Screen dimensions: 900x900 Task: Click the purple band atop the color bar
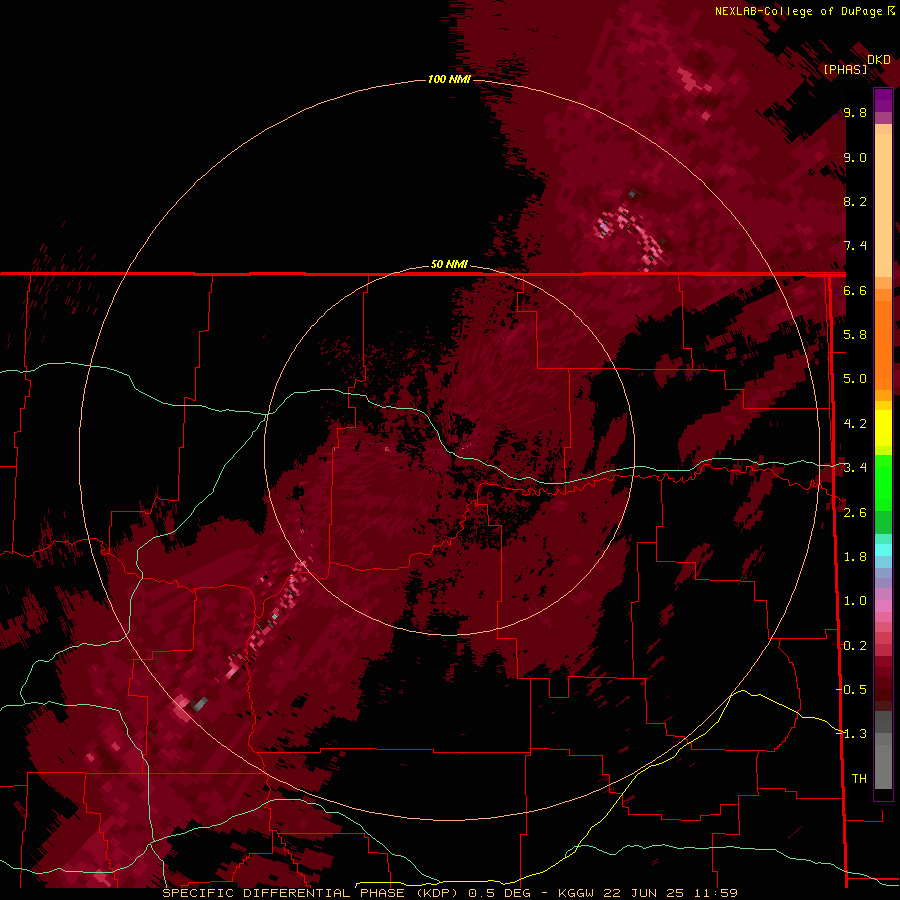coord(883,101)
